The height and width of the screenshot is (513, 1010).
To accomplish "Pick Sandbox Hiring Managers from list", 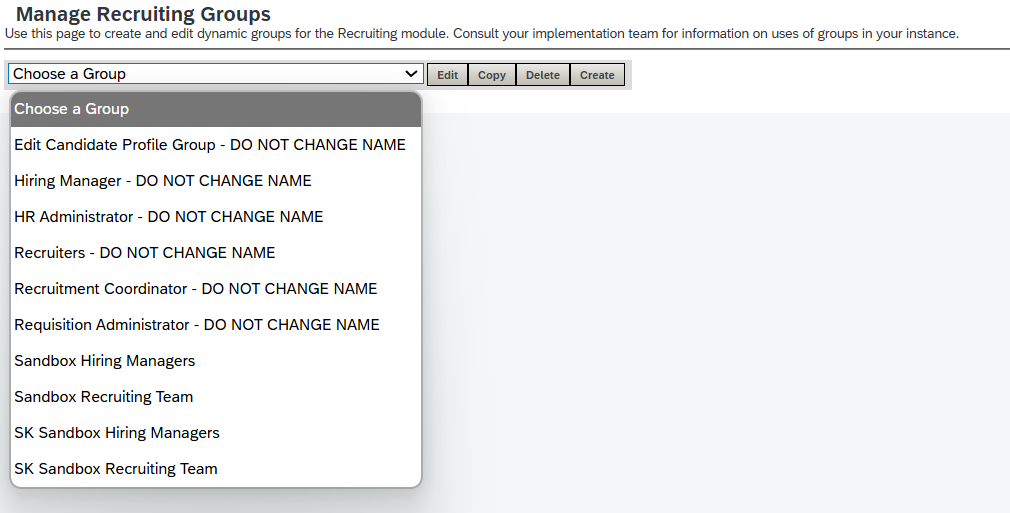I will (x=216, y=361).
